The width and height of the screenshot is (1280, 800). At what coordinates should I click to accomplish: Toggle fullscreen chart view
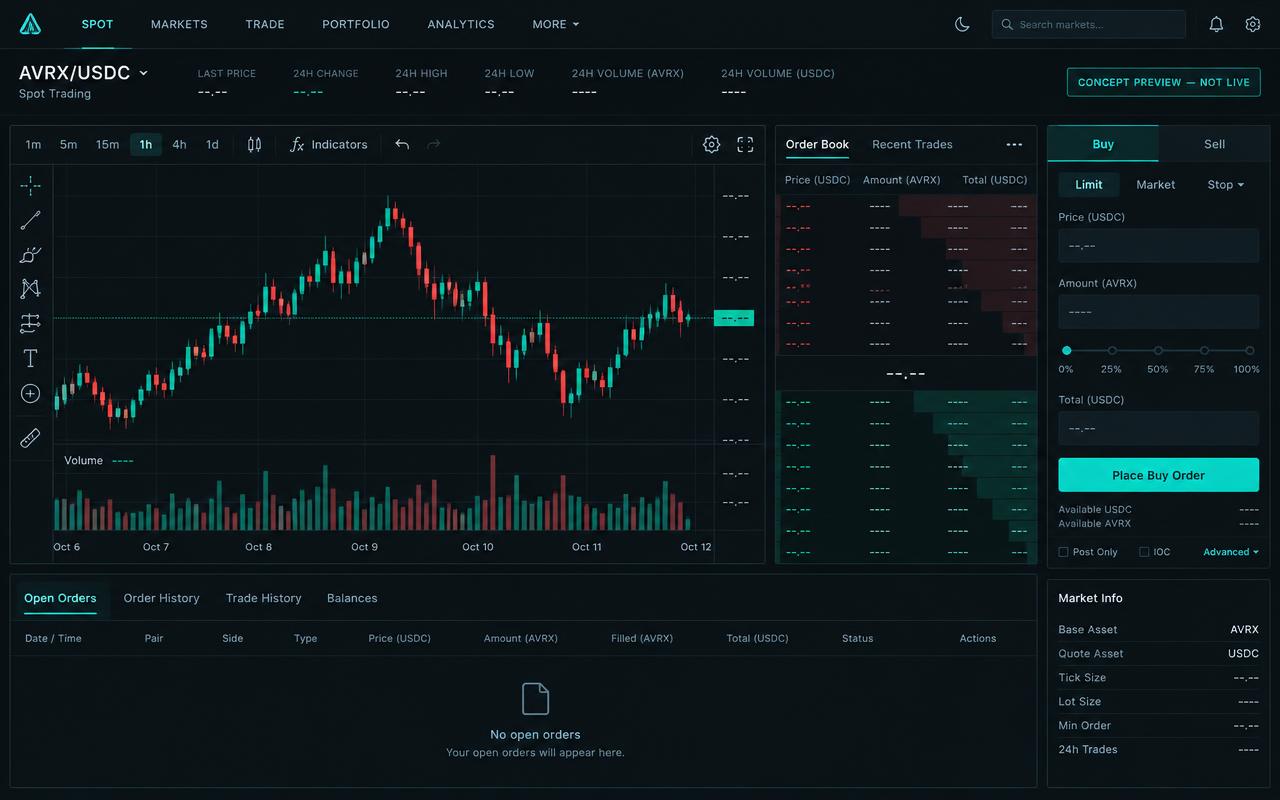click(x=745, y=144)
